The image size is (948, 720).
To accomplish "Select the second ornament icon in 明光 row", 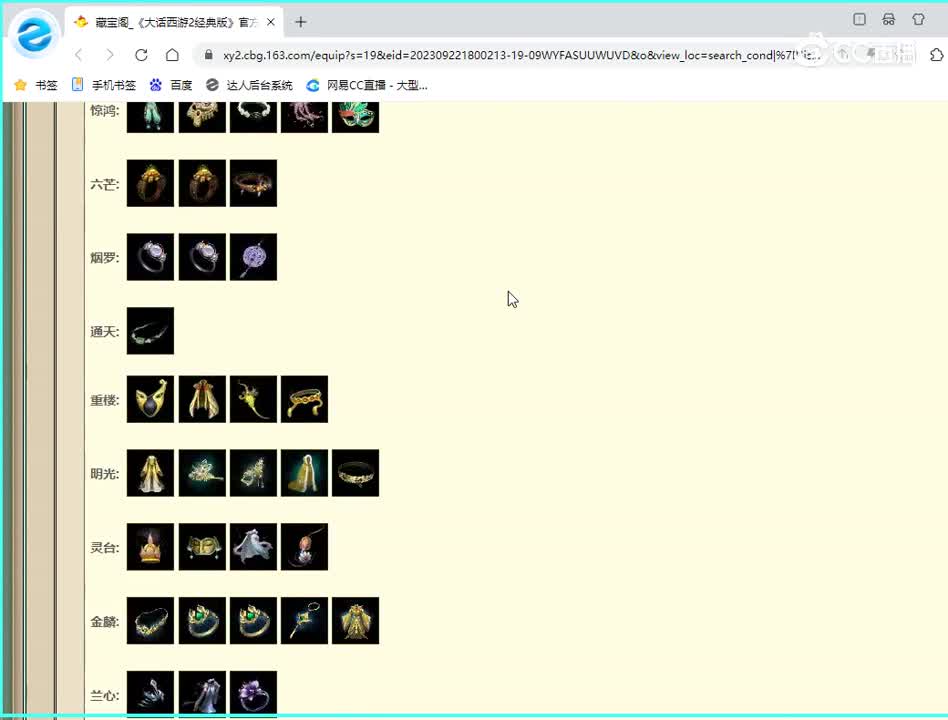I will point(253,473).
